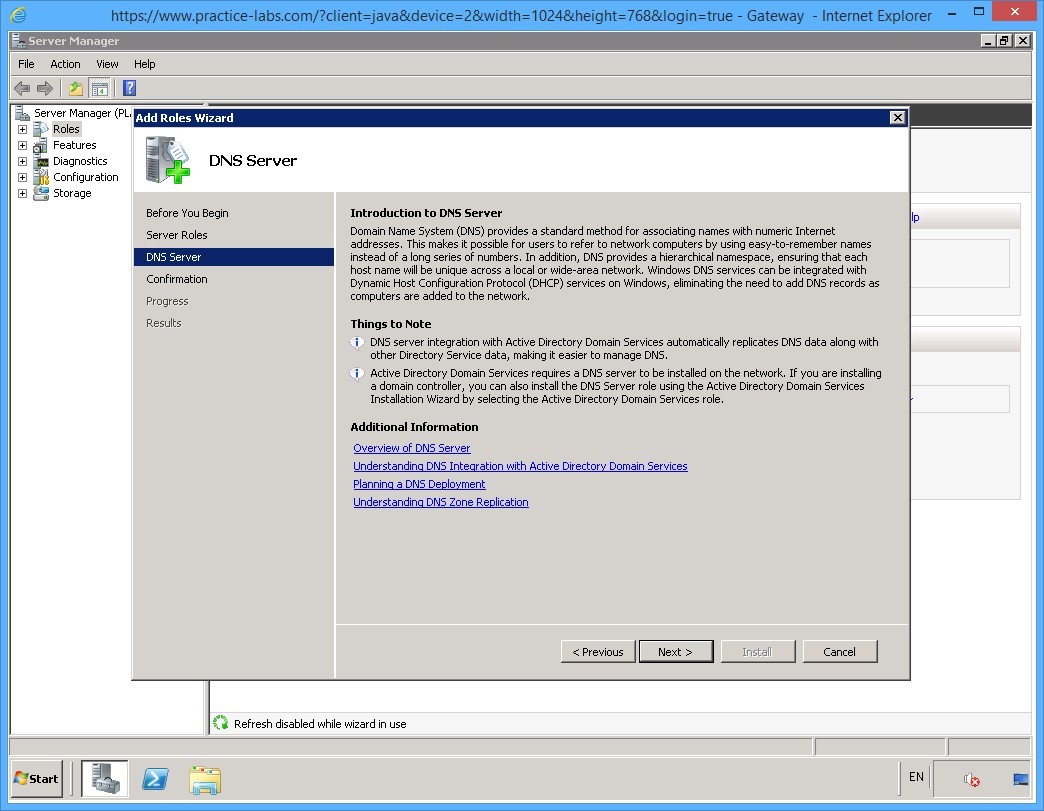
Task: Click the Start button
Action: (36, 778)
